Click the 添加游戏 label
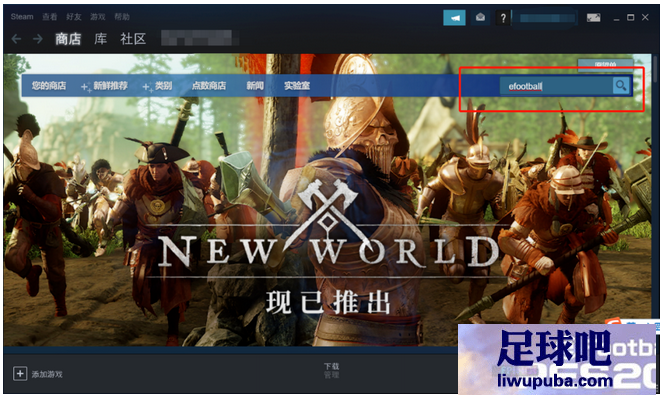The width and height of the screenshot is (661, 400). (x=47, y=374)
